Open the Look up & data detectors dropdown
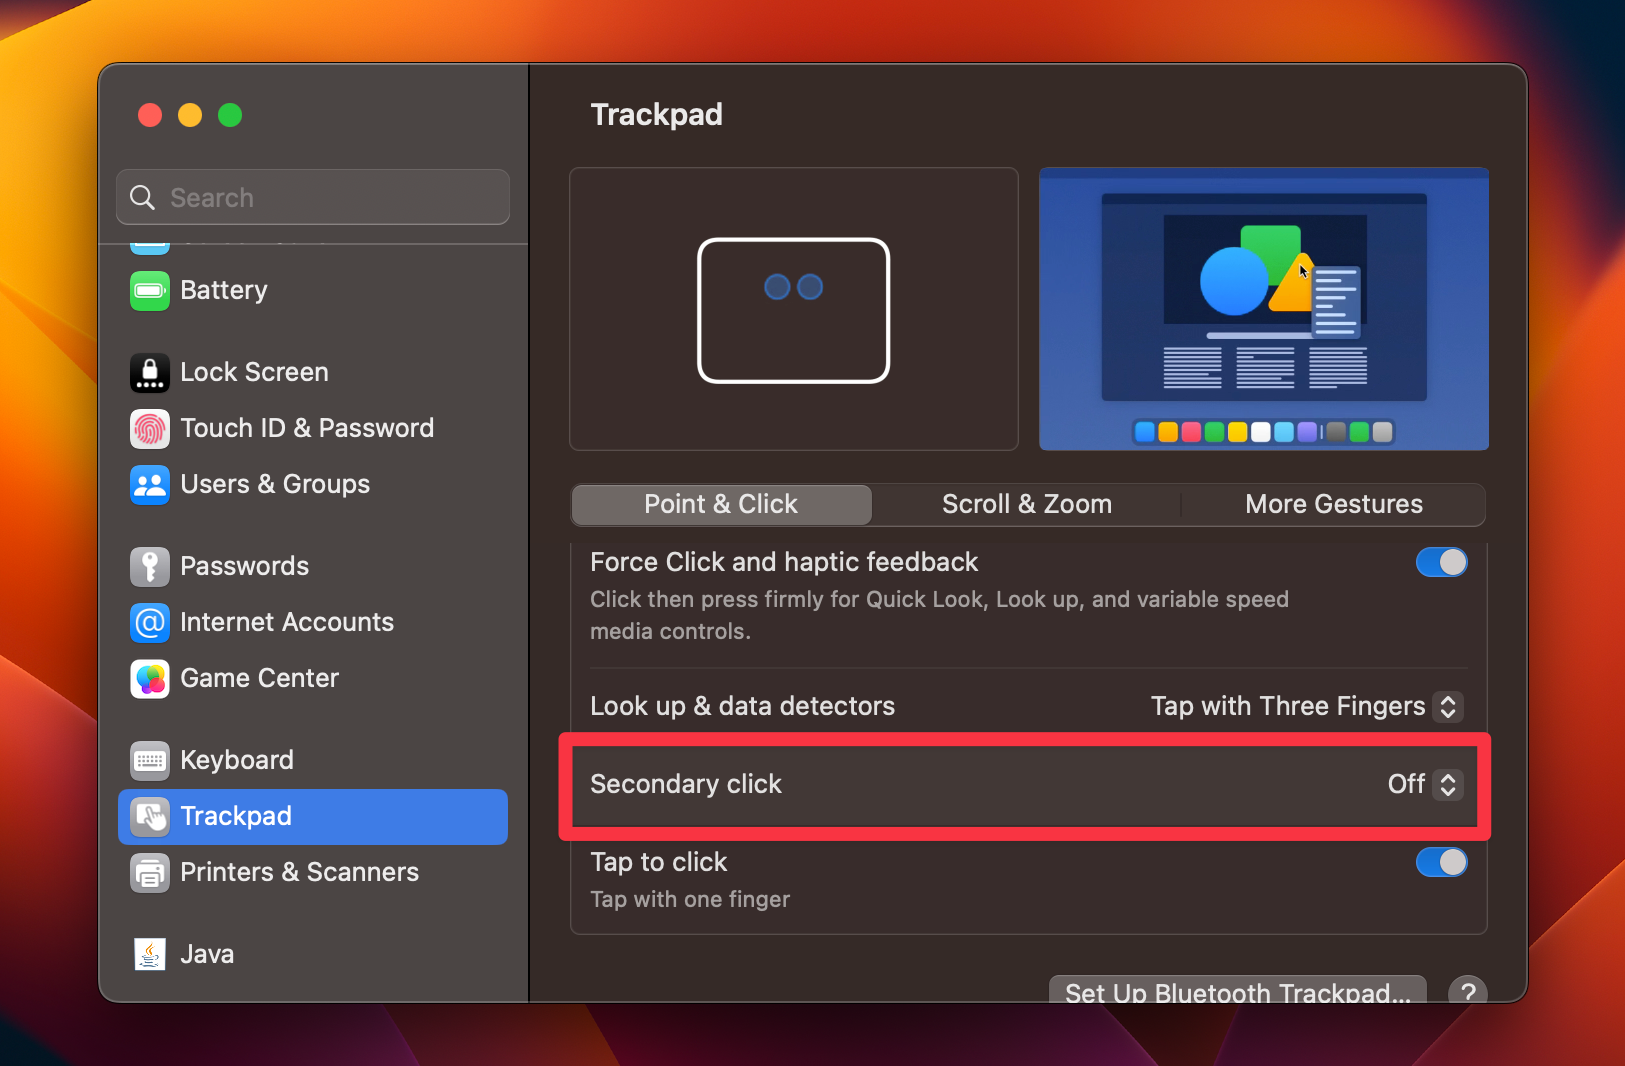This screenshot has width=1625, height=1066. (x=1447, y=706)
